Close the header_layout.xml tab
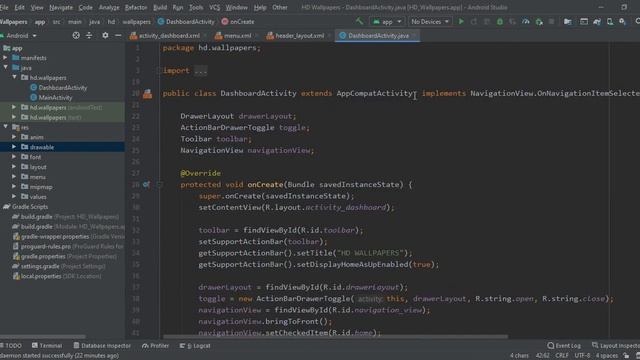 [329, 36]
